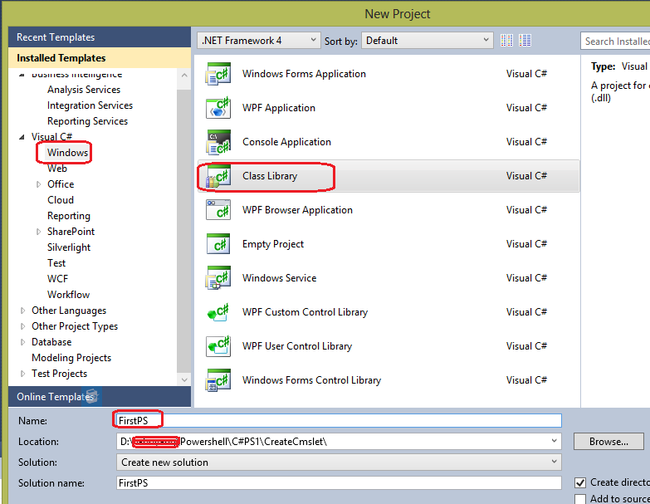Click the 'Windows Service' template name

(279, 278)
